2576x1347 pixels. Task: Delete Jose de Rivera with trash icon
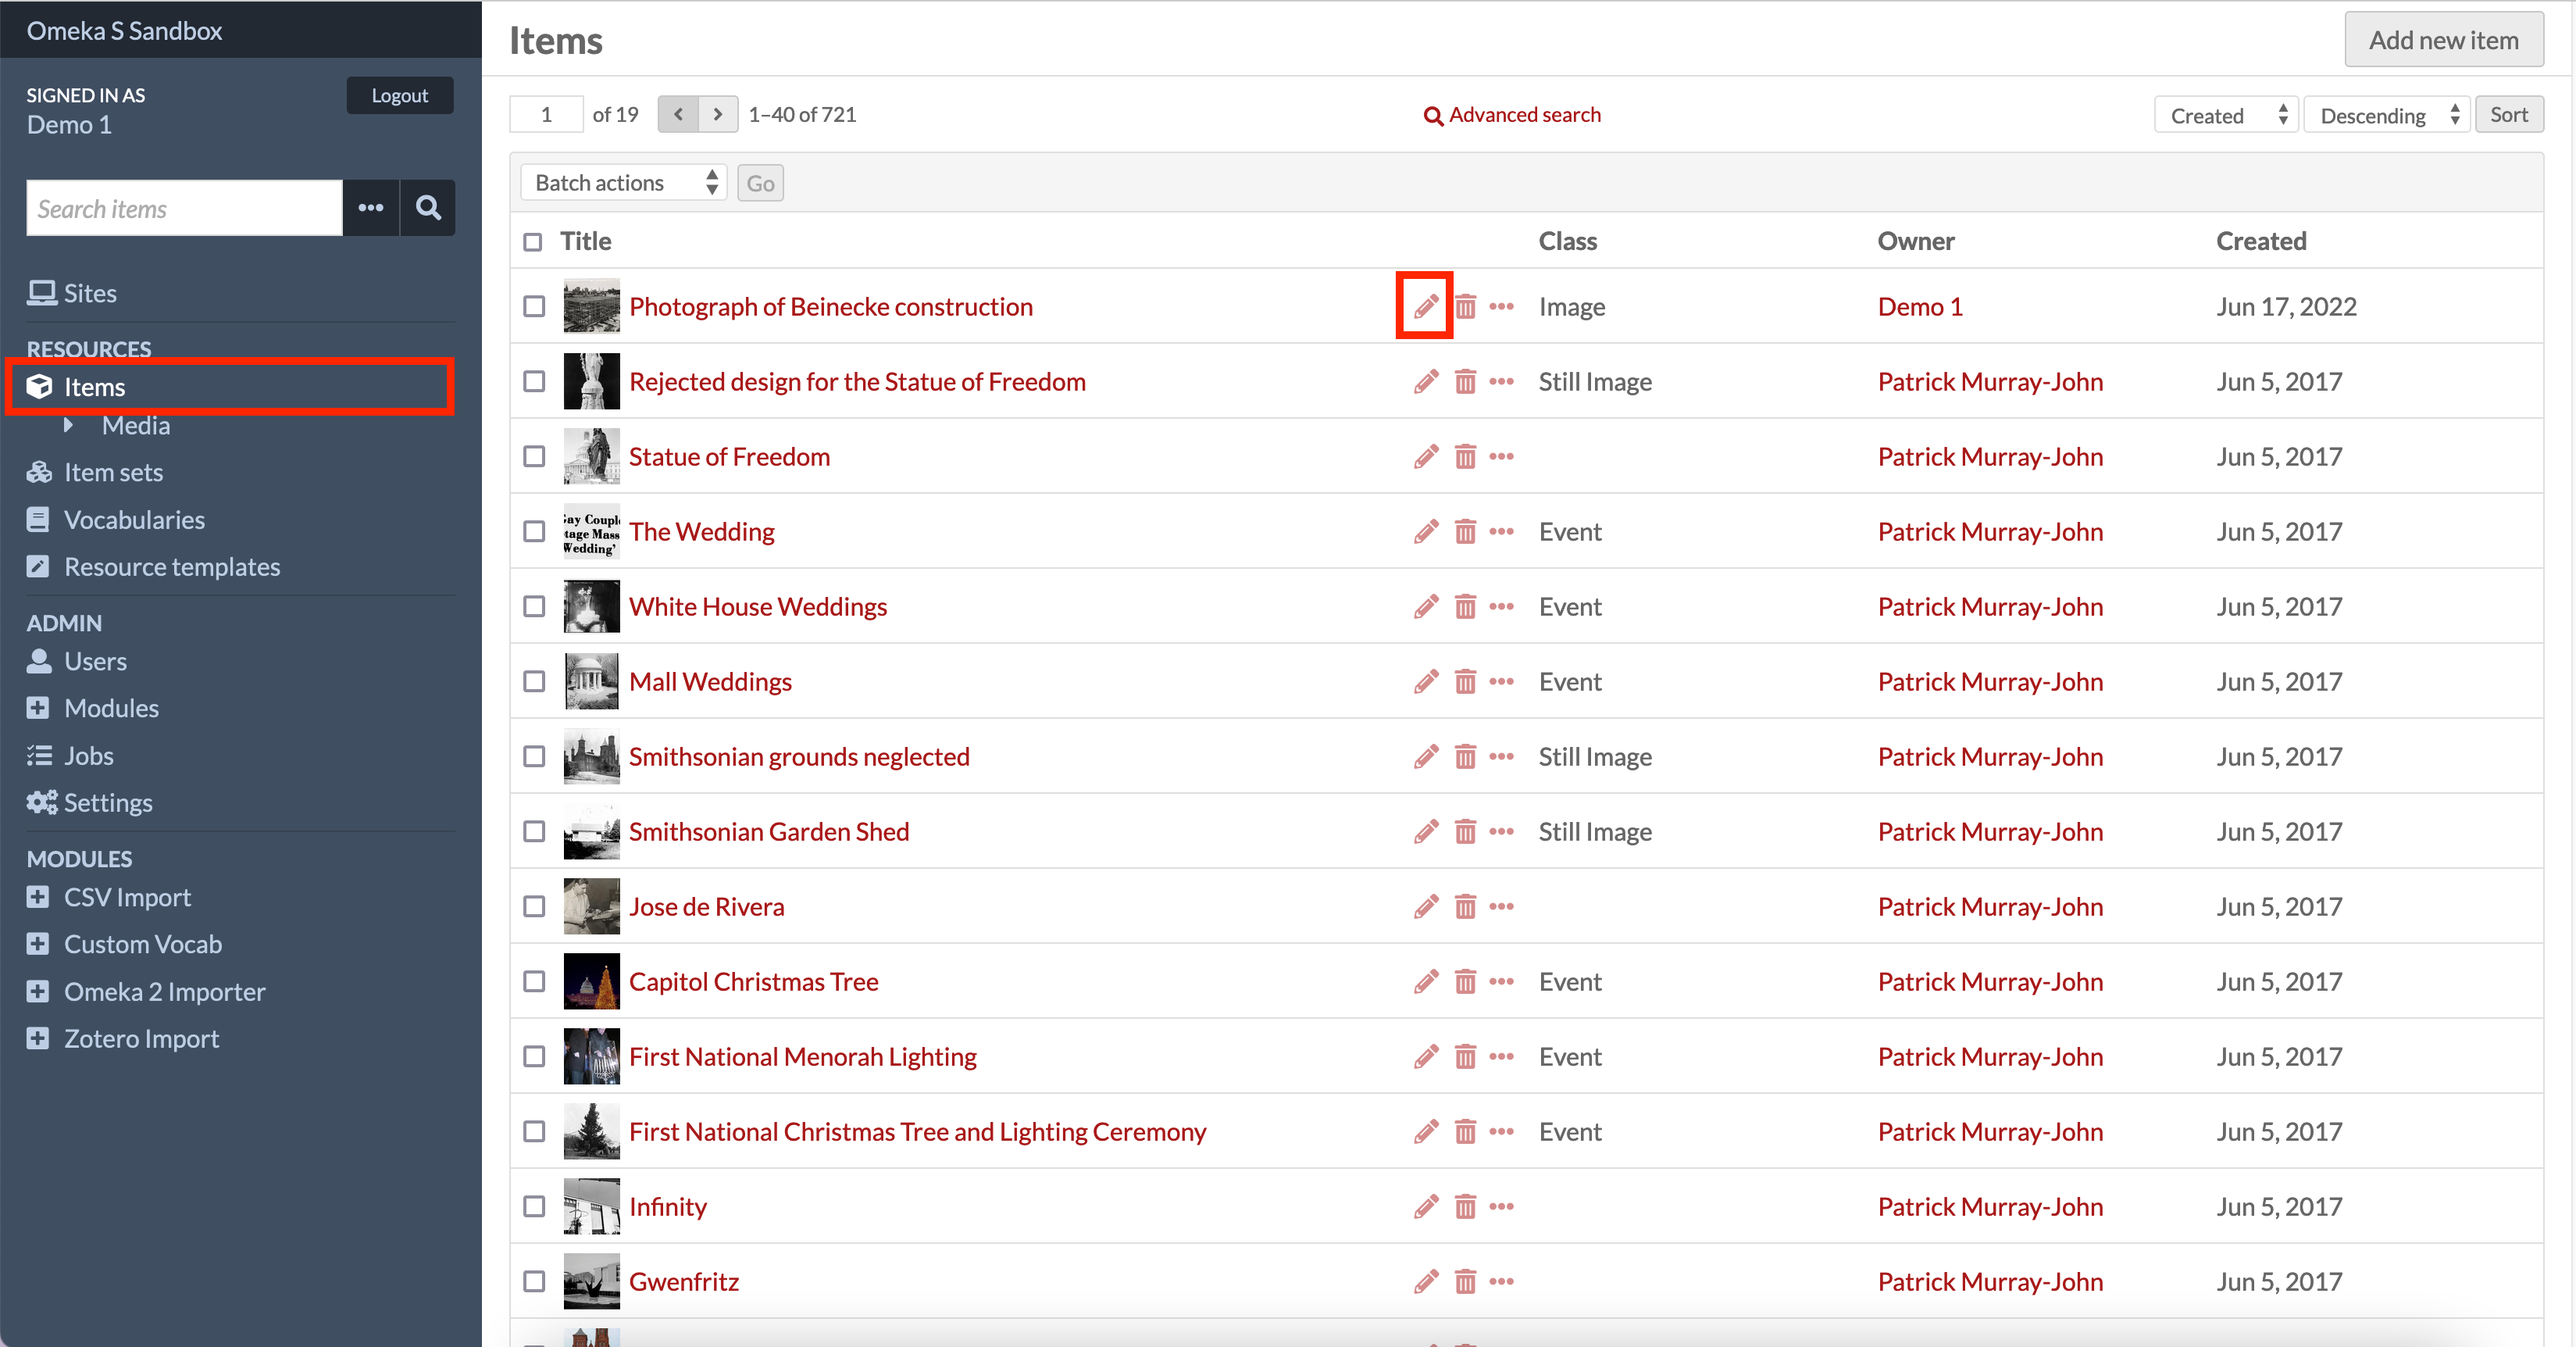1465,906
